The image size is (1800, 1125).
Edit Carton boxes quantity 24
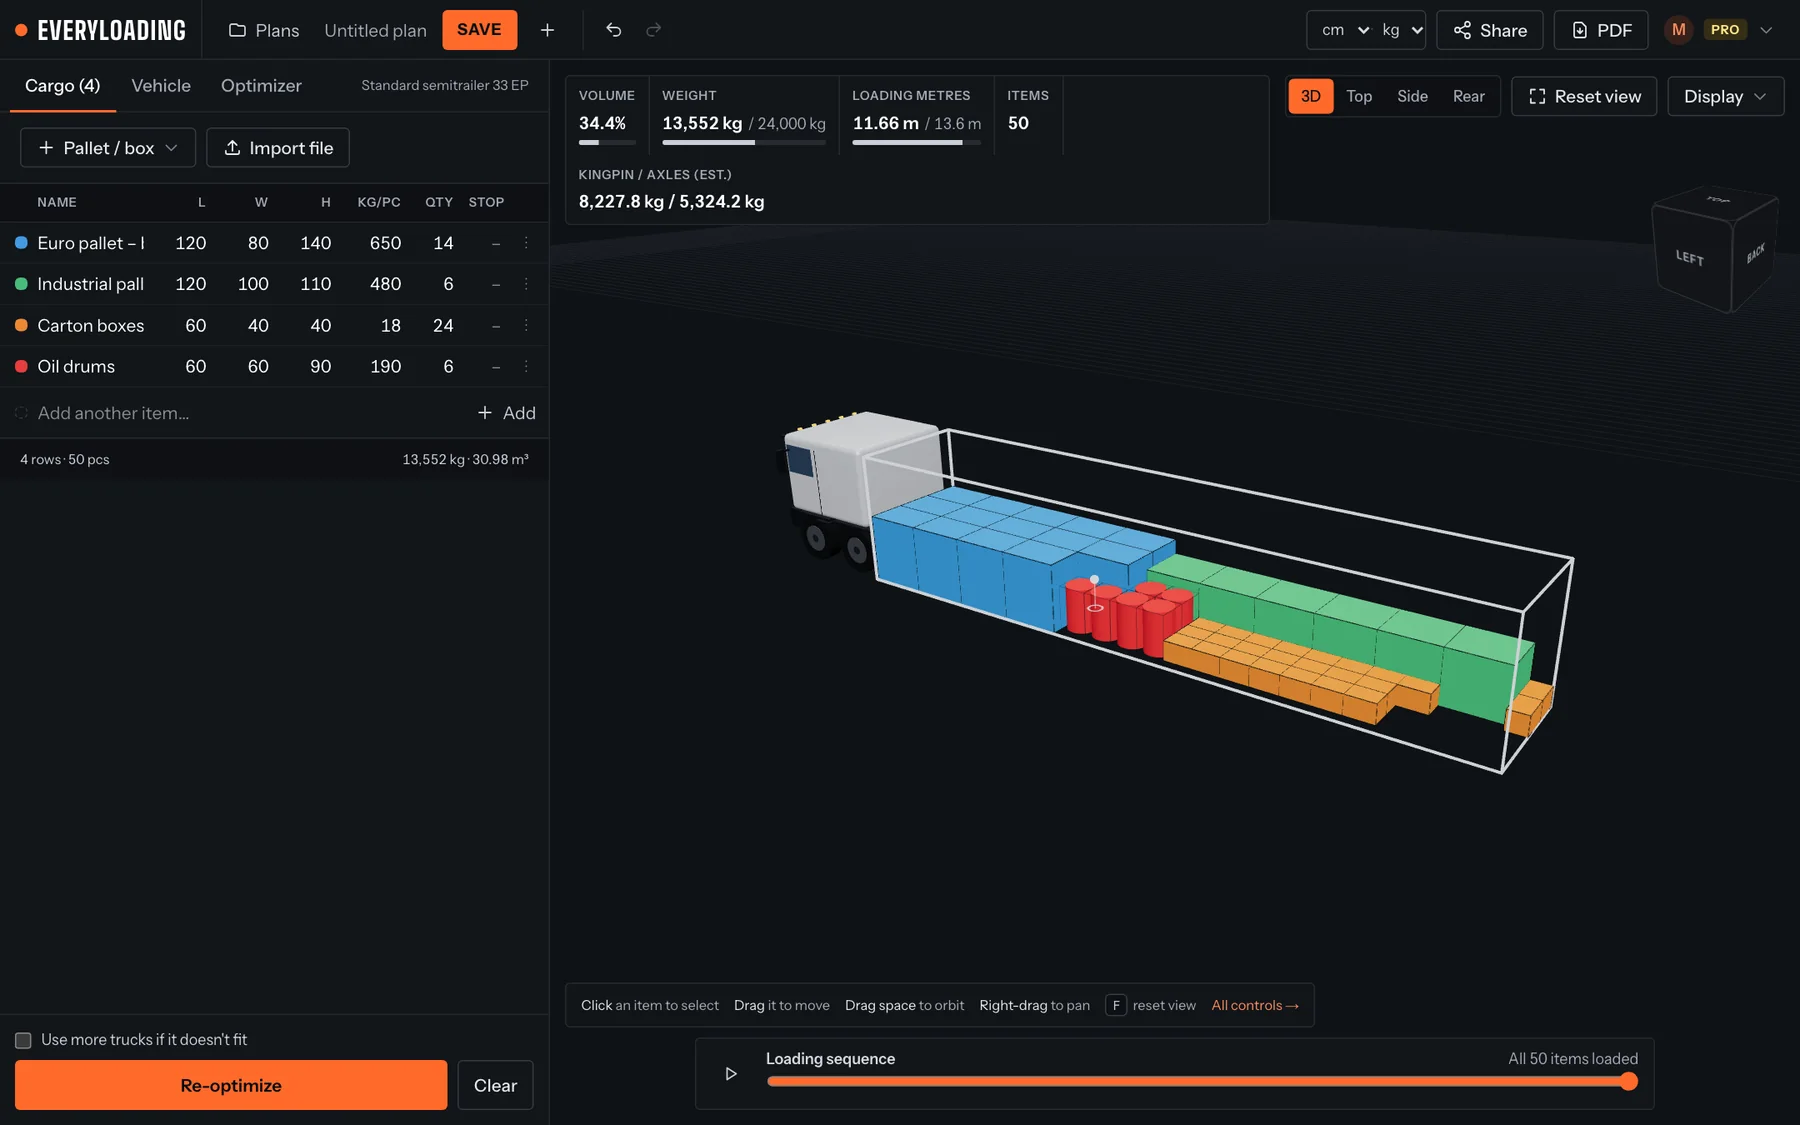pos(443,325)
